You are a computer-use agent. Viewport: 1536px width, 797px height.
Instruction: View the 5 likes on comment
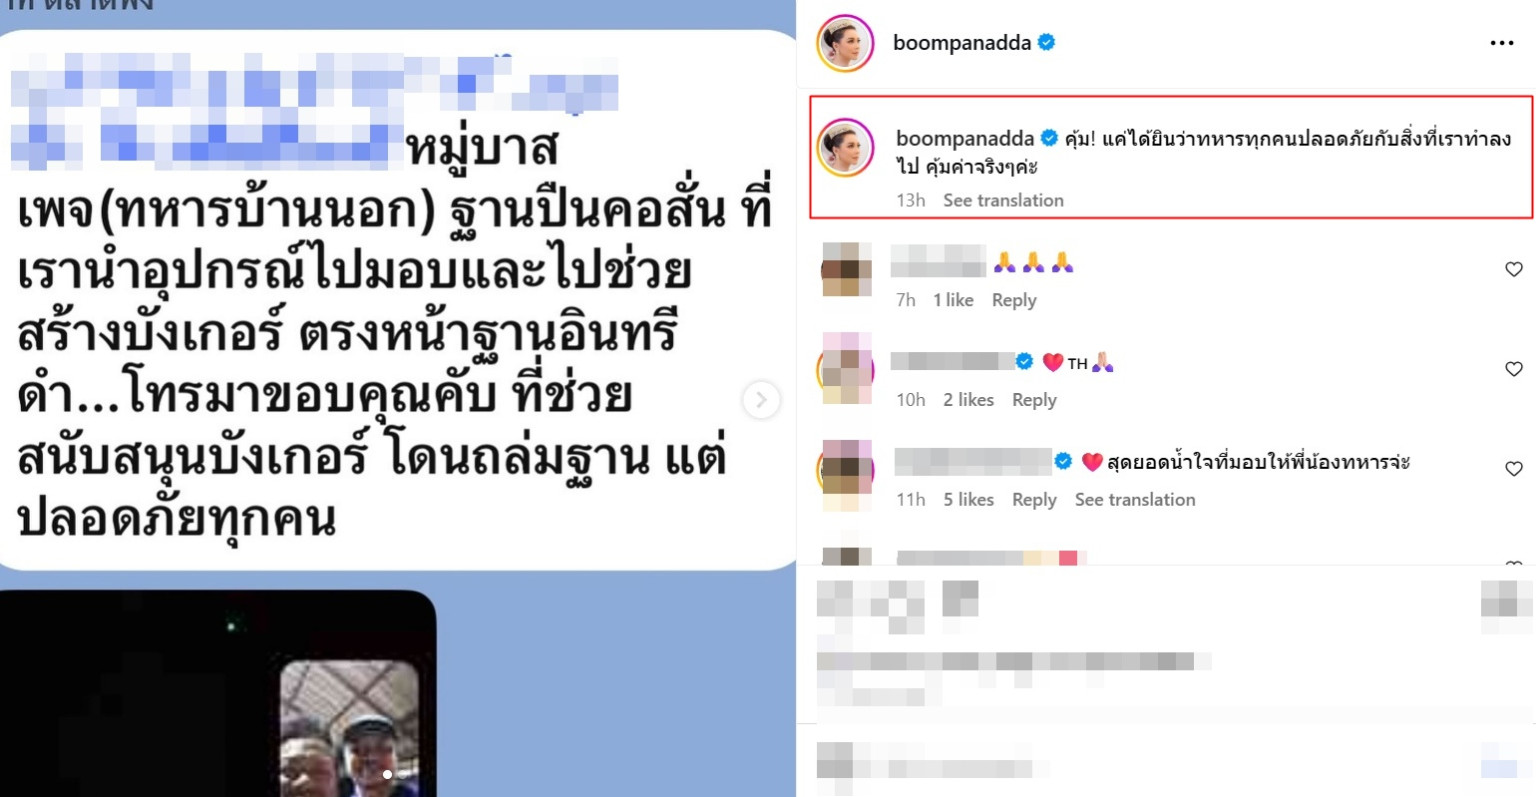tap(968, 500)
